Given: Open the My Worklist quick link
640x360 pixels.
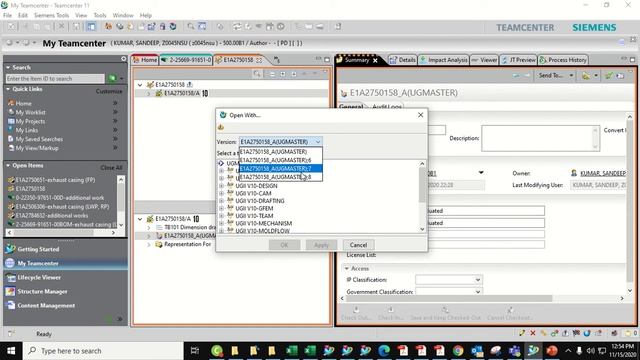Looking at the screenshot, I should tap(30, 112).
